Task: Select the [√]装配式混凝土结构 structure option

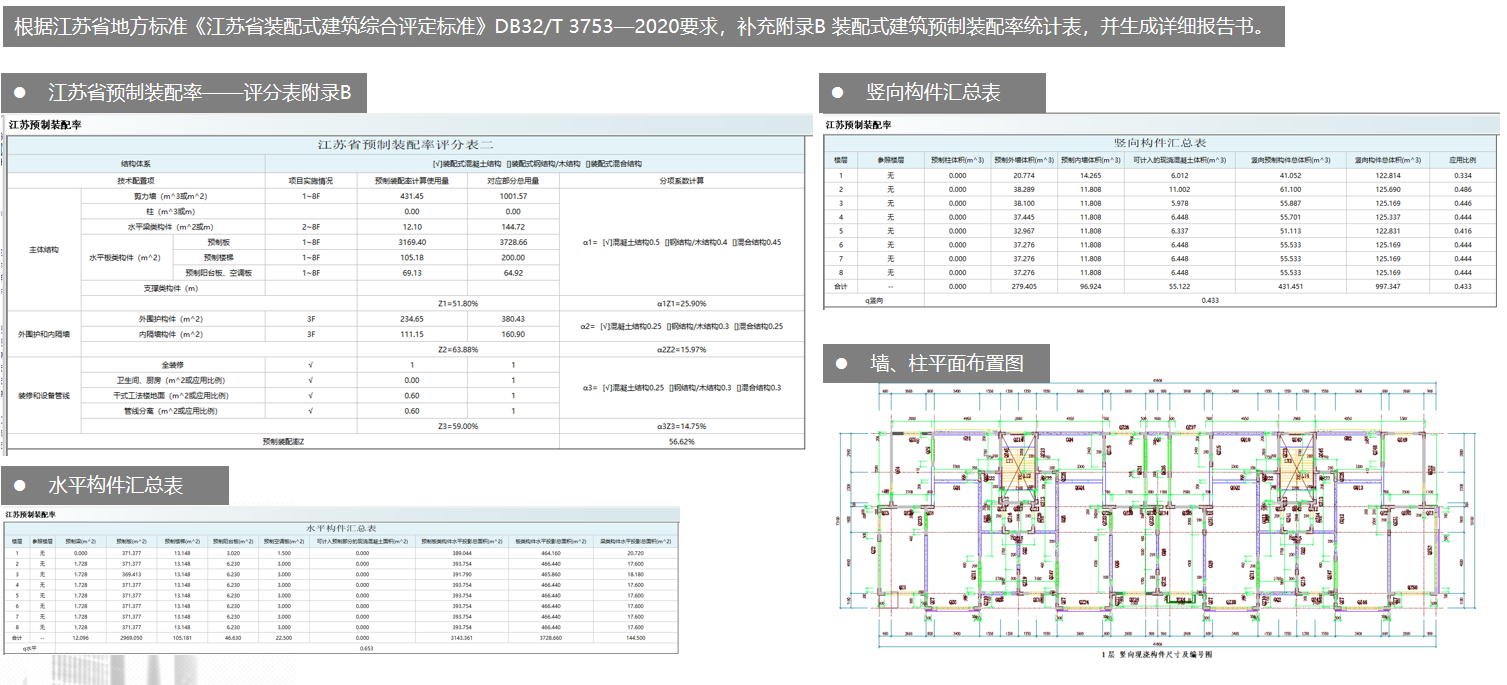Action: click(x=466, y=163)
